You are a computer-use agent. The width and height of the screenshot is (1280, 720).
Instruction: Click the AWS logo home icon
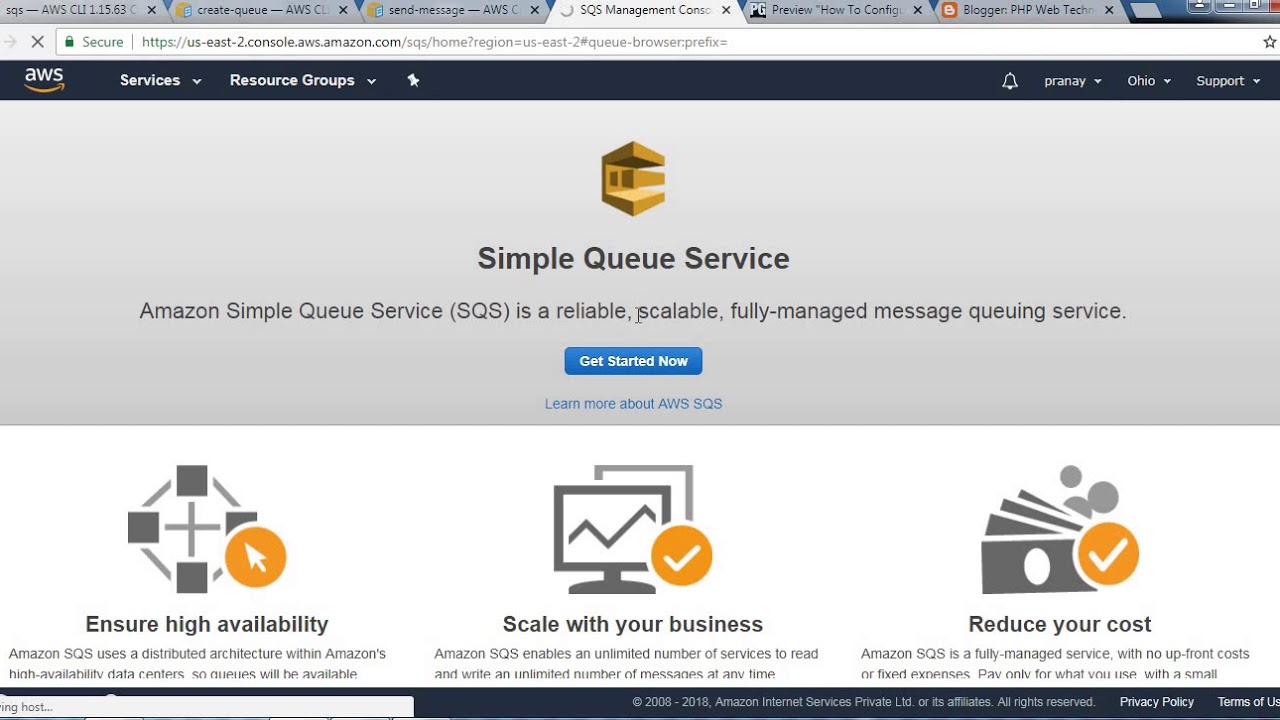(45, 80)
